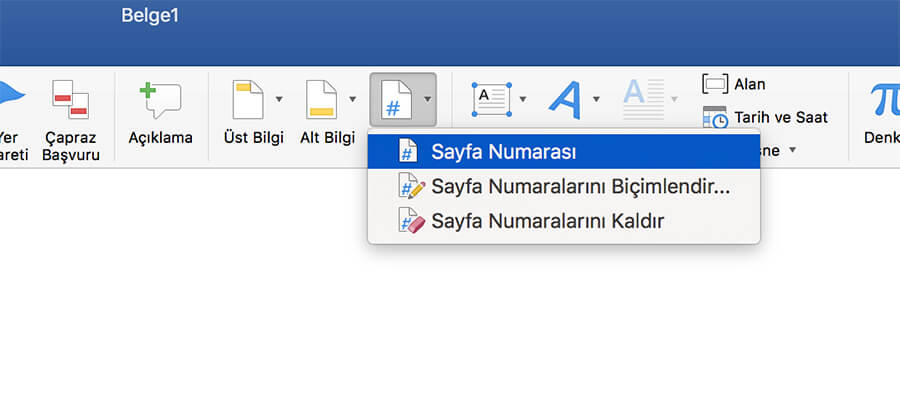
Task: Open the text box dropdown arrow
Action: (x=523, y=99)
